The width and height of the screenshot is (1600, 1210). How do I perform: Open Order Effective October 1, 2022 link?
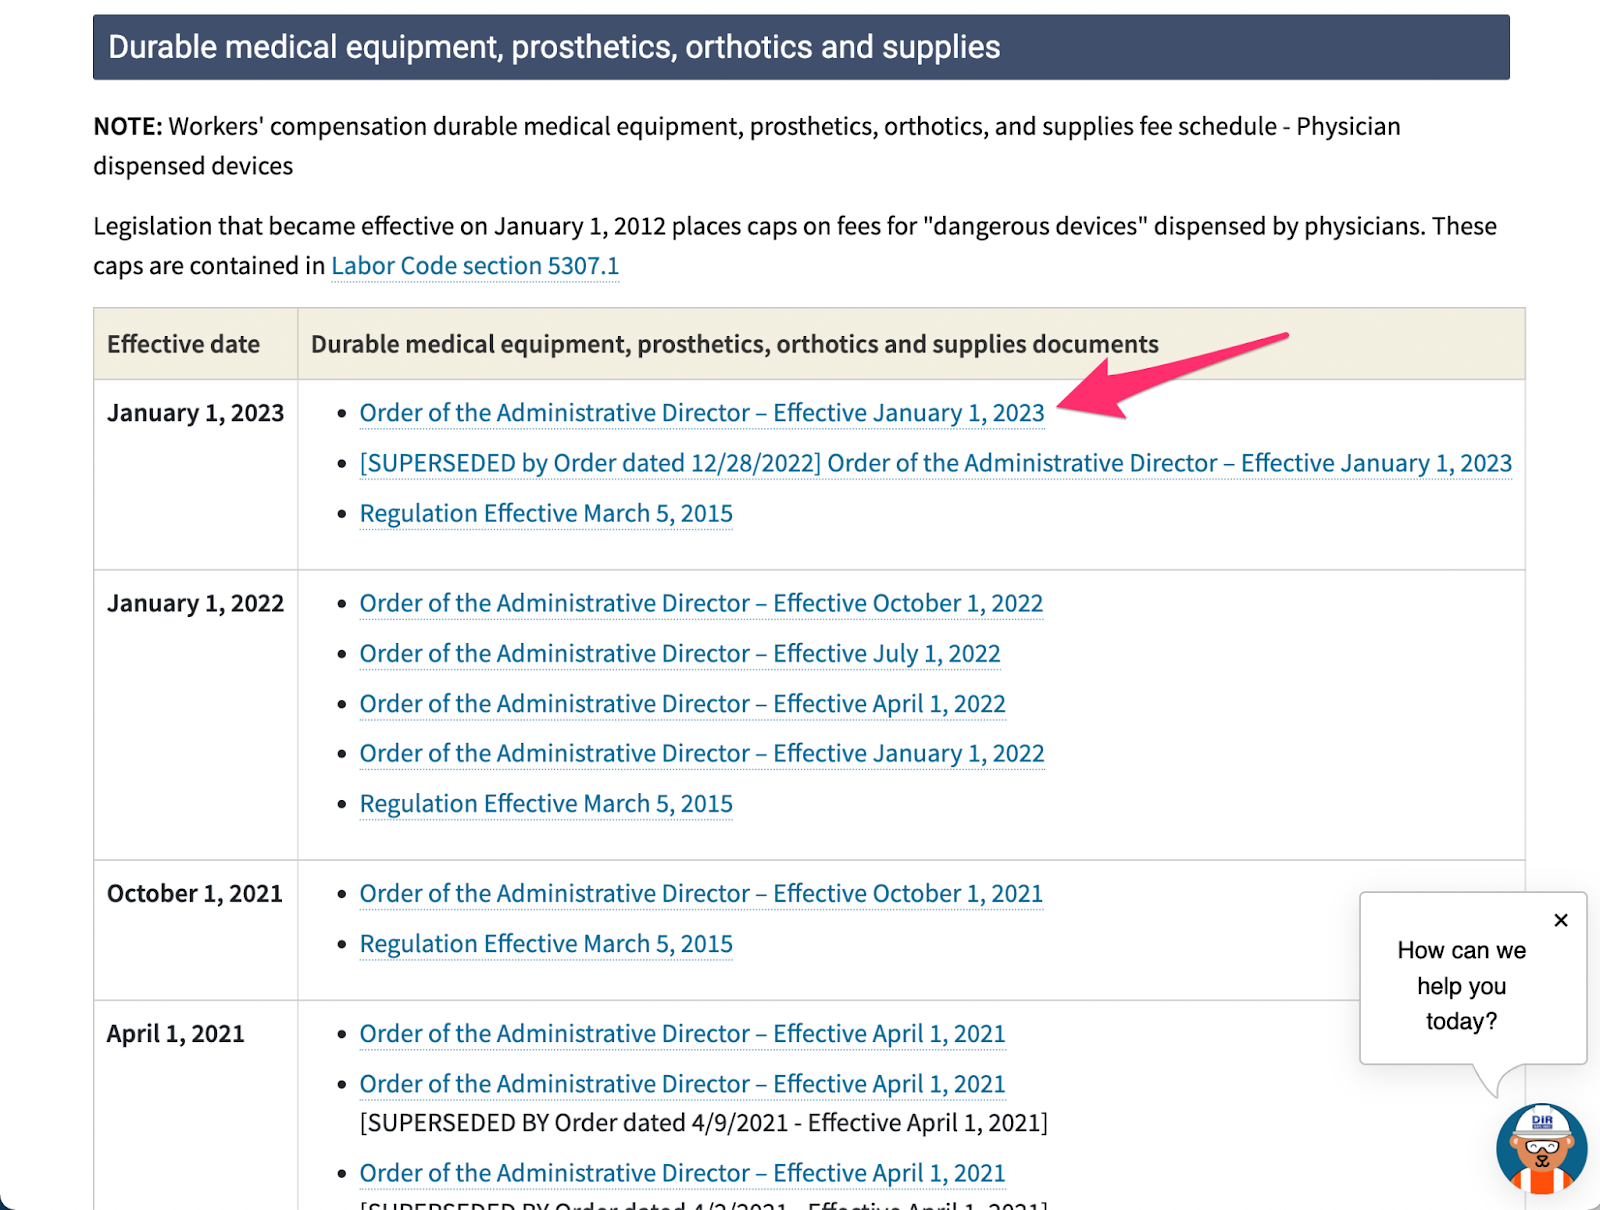[x=701, y=603]
